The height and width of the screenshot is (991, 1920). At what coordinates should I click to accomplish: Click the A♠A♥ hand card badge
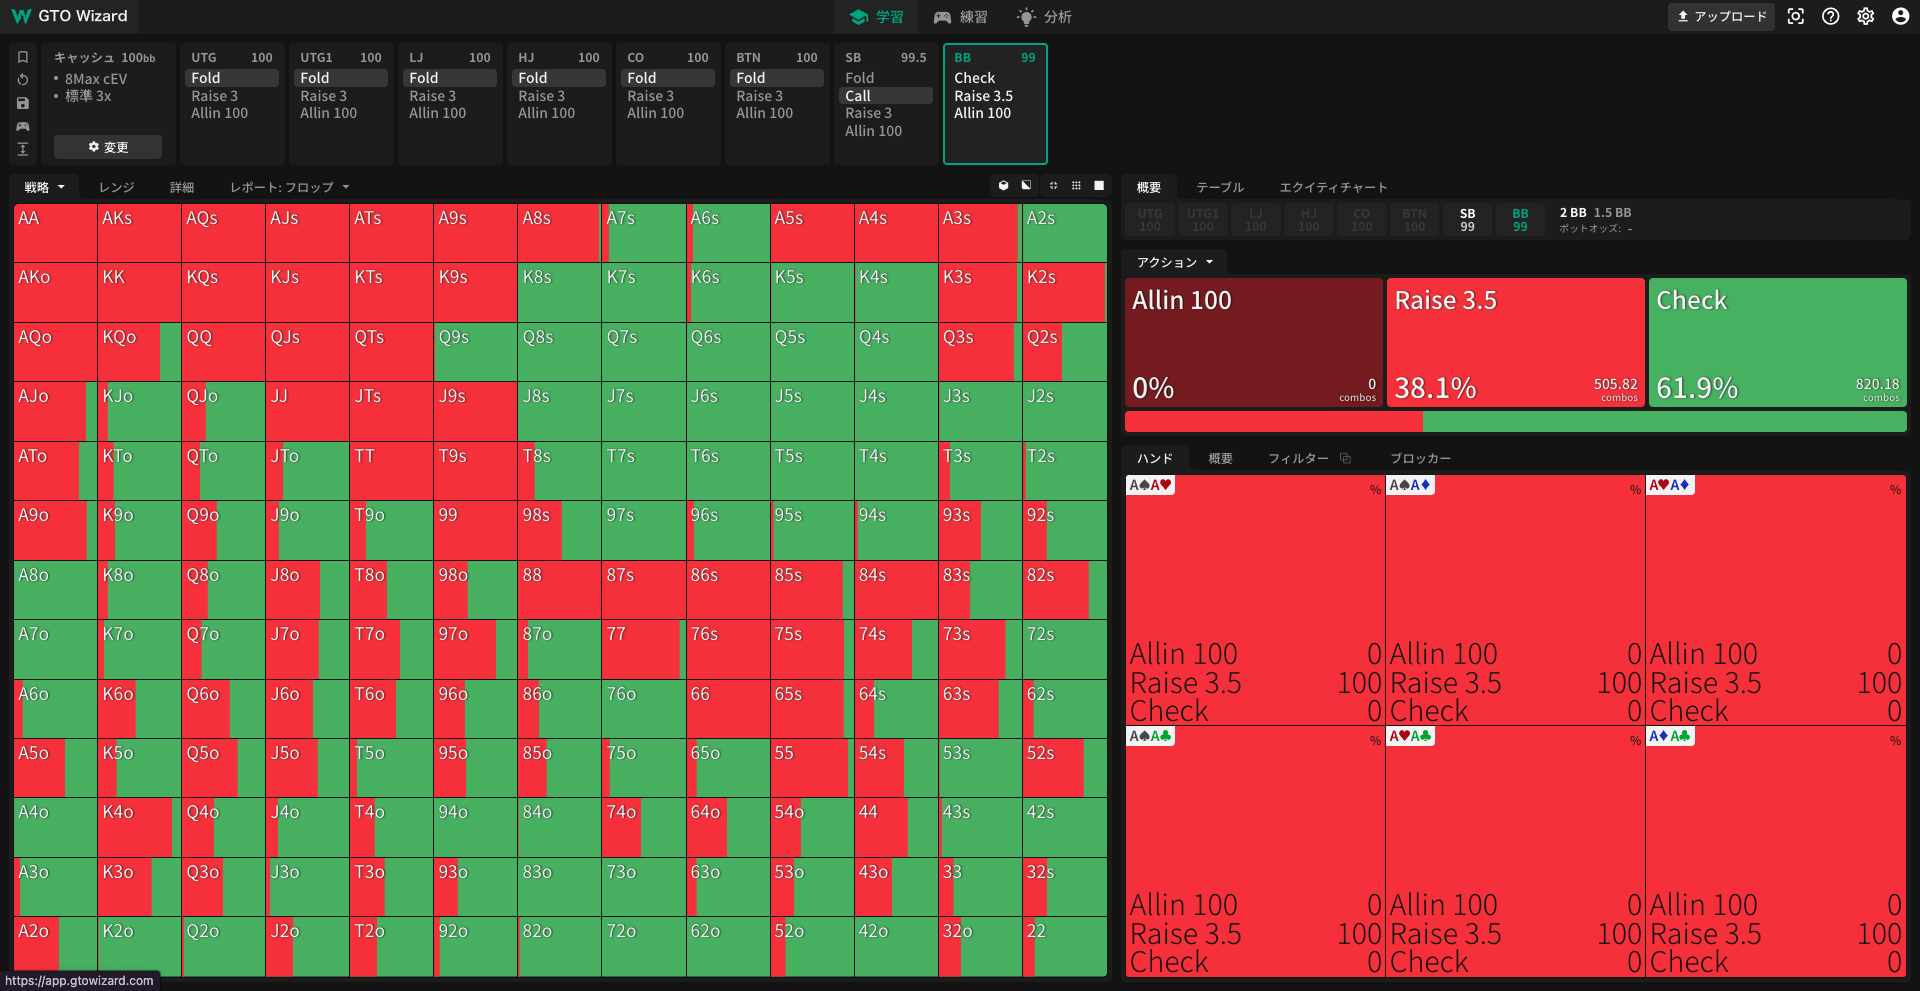coord(1150,485)
